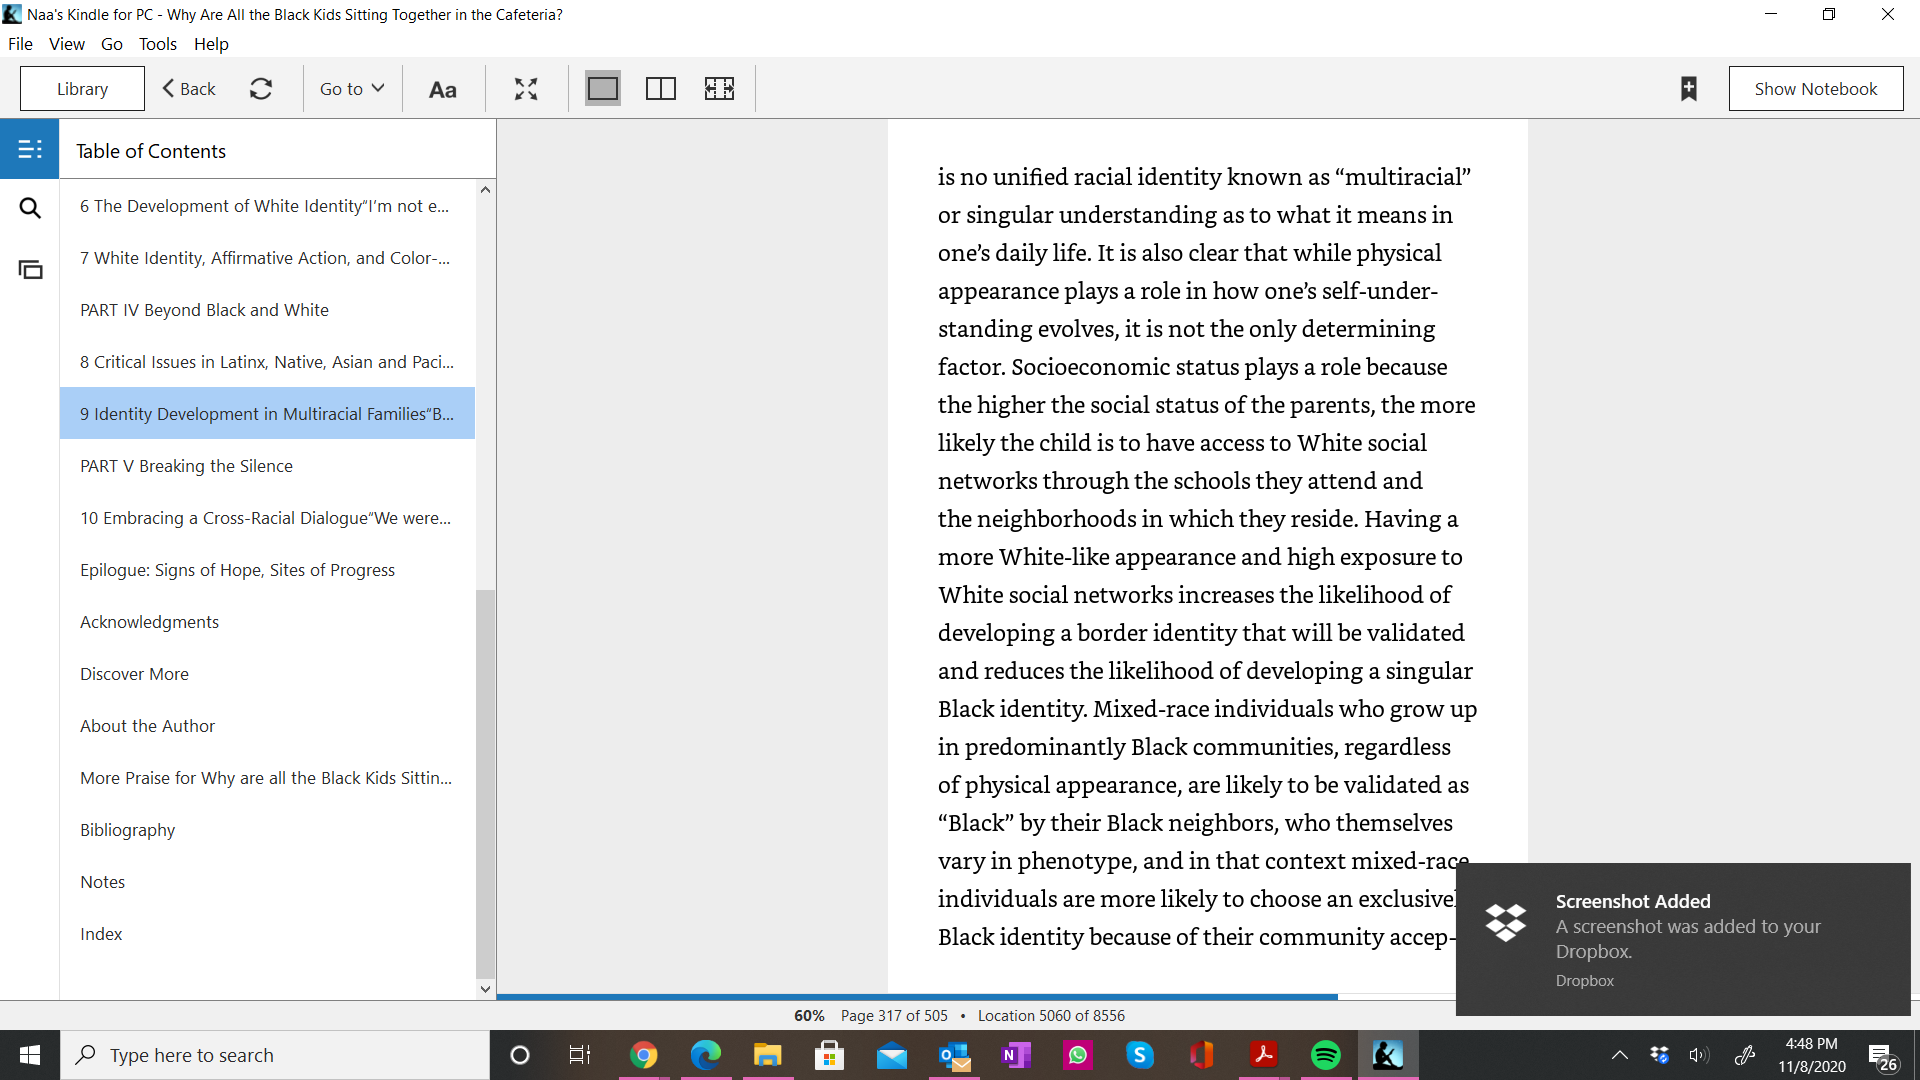
Task: Open the search panel in sidebar
Action: (30, 208)
